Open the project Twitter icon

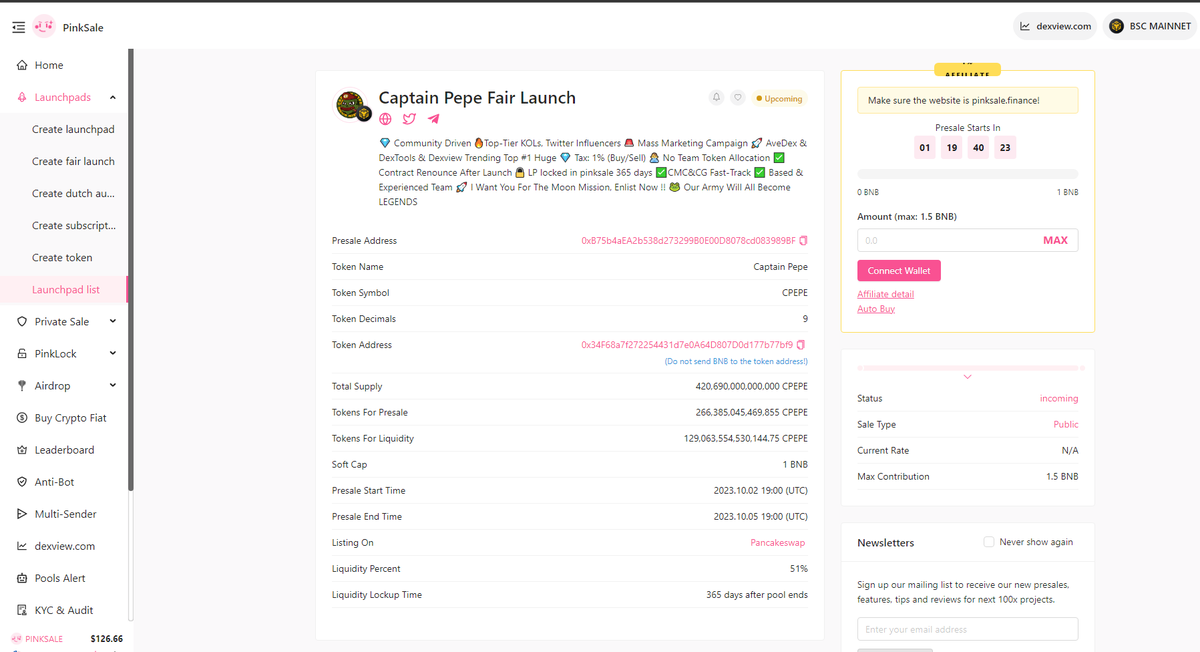pos(410,118)
